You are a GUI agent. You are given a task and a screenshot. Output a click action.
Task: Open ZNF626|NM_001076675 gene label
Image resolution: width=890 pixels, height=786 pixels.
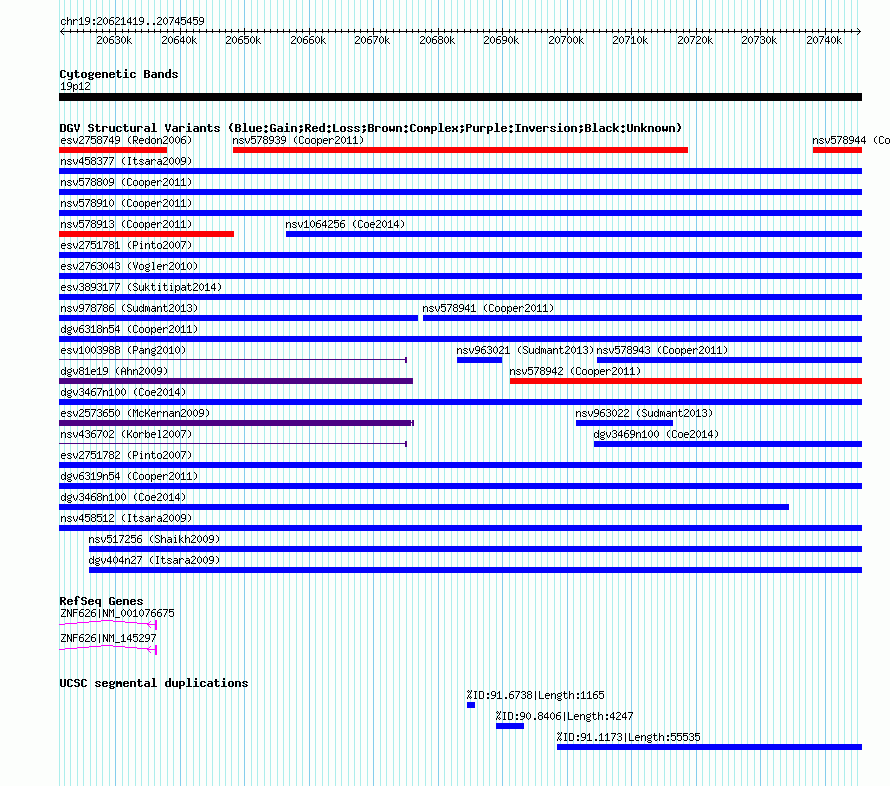tap(117, 613)
